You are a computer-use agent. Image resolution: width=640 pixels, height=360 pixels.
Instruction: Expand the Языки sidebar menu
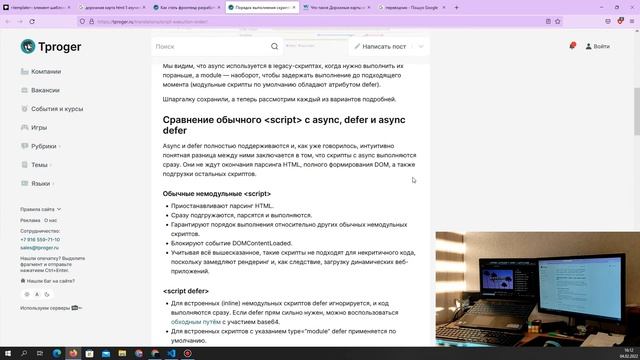coord(37,184)
